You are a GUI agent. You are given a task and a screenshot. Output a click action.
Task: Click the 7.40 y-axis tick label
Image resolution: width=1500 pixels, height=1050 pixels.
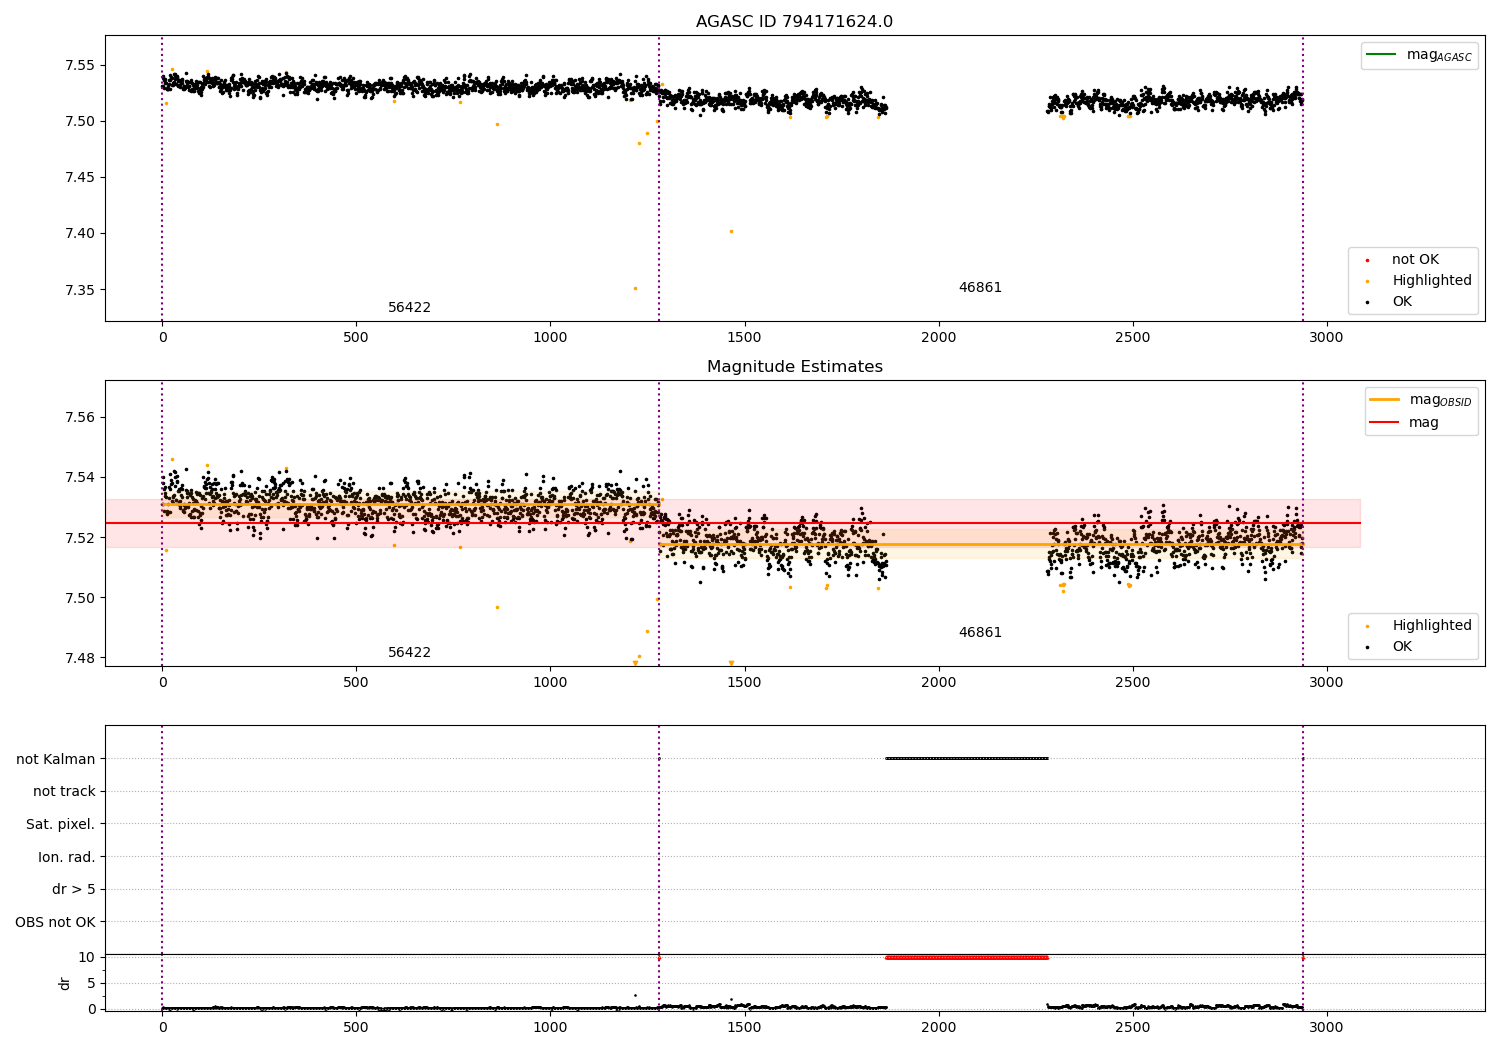click(x=79, y=234)
